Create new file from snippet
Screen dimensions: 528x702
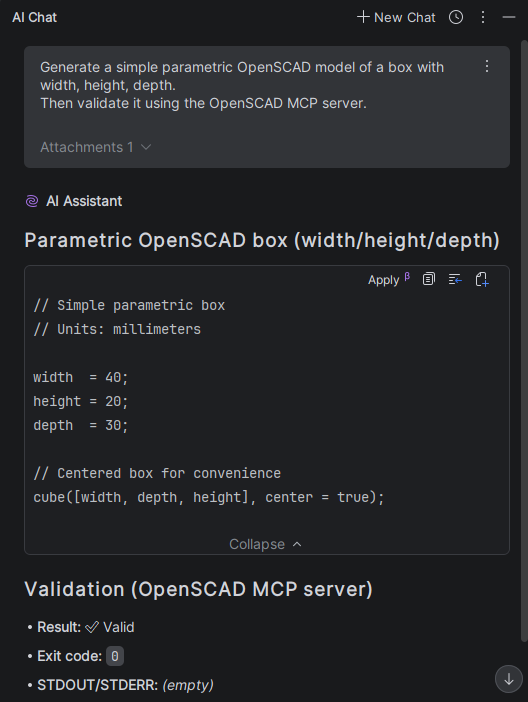pyautogui.click(x=482, y=279)
